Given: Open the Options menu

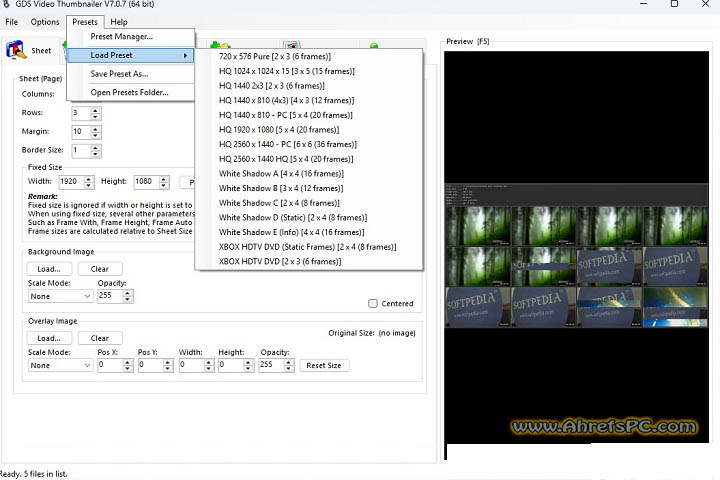Looking at the screenshot, I should [x=45, y=22].
